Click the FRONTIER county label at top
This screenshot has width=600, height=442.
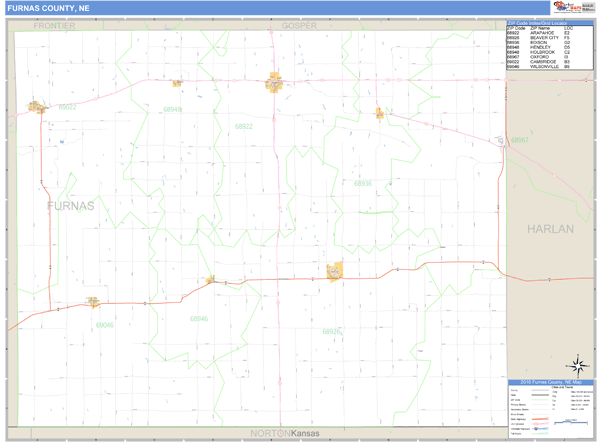pos(54,25)
